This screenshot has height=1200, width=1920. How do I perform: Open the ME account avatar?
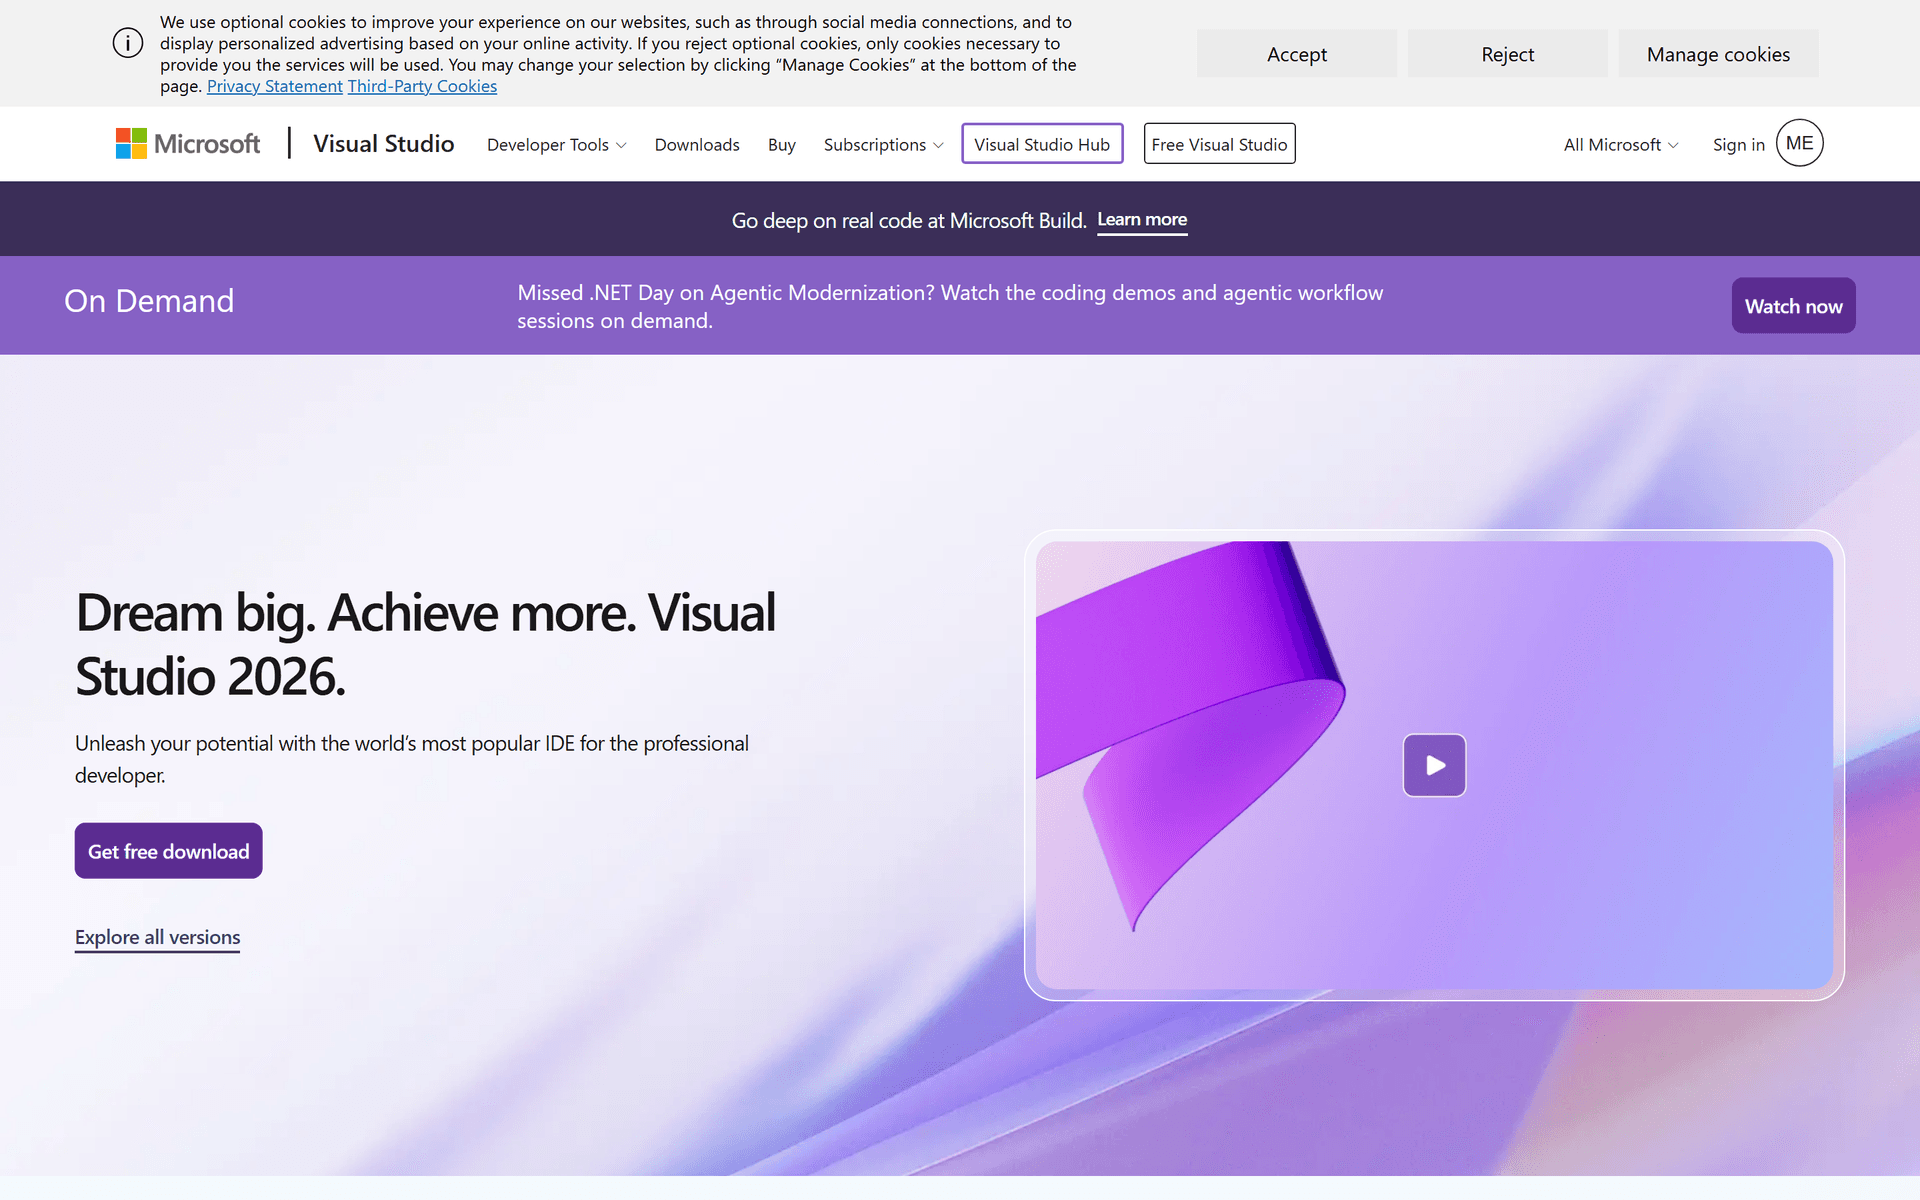tap(1799, 143)
